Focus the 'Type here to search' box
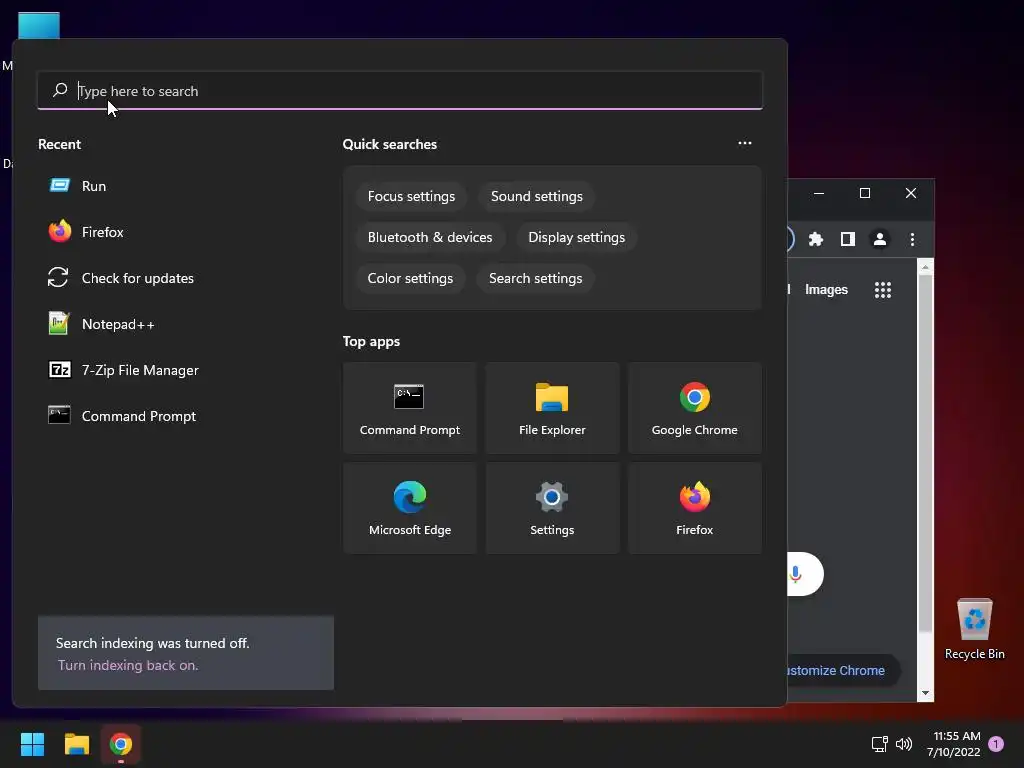Image resolution: width=1024 pixels, height=768 pixels. (x=400, y=91)
